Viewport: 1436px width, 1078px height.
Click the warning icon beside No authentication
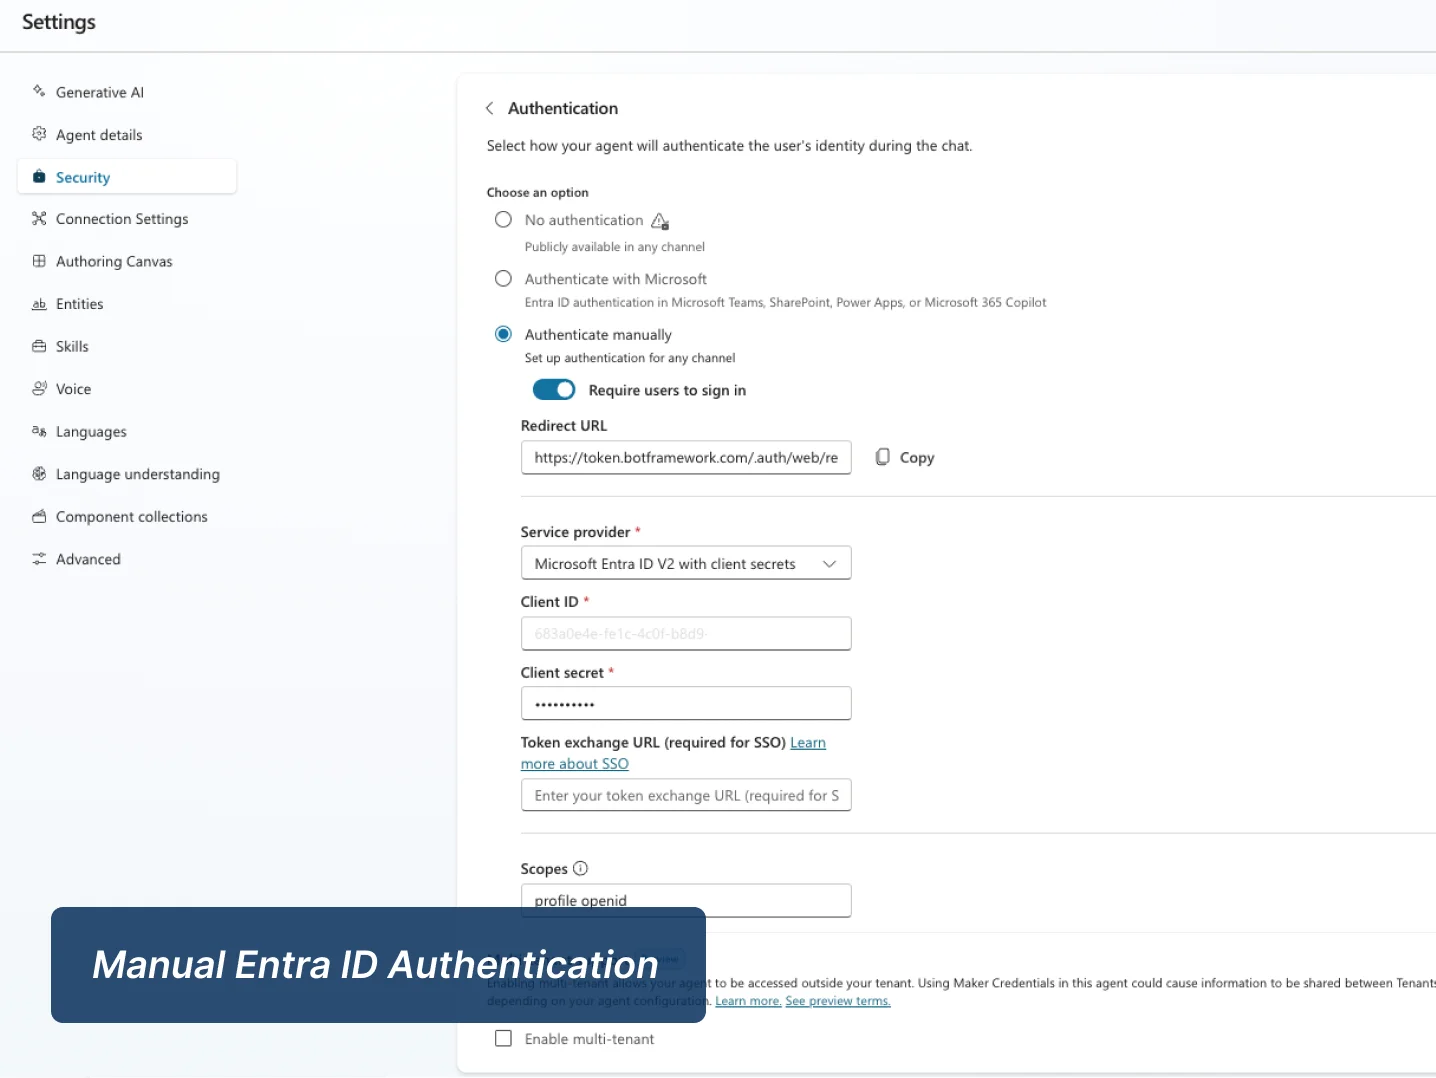(659, 220)
